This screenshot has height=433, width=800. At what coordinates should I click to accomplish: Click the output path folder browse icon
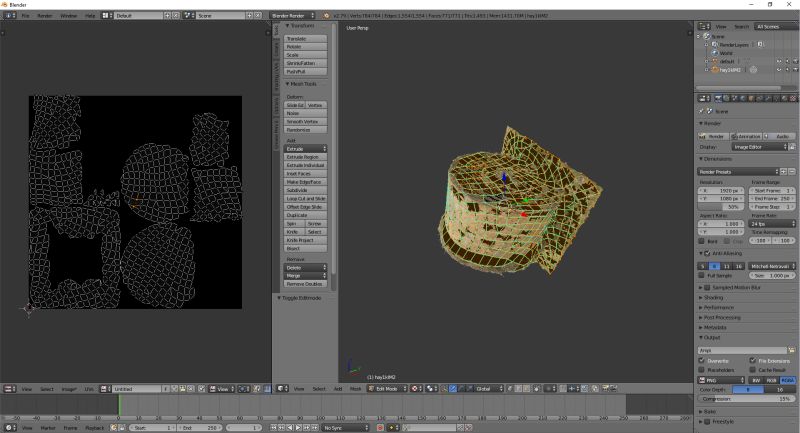[x=791, y=350]
